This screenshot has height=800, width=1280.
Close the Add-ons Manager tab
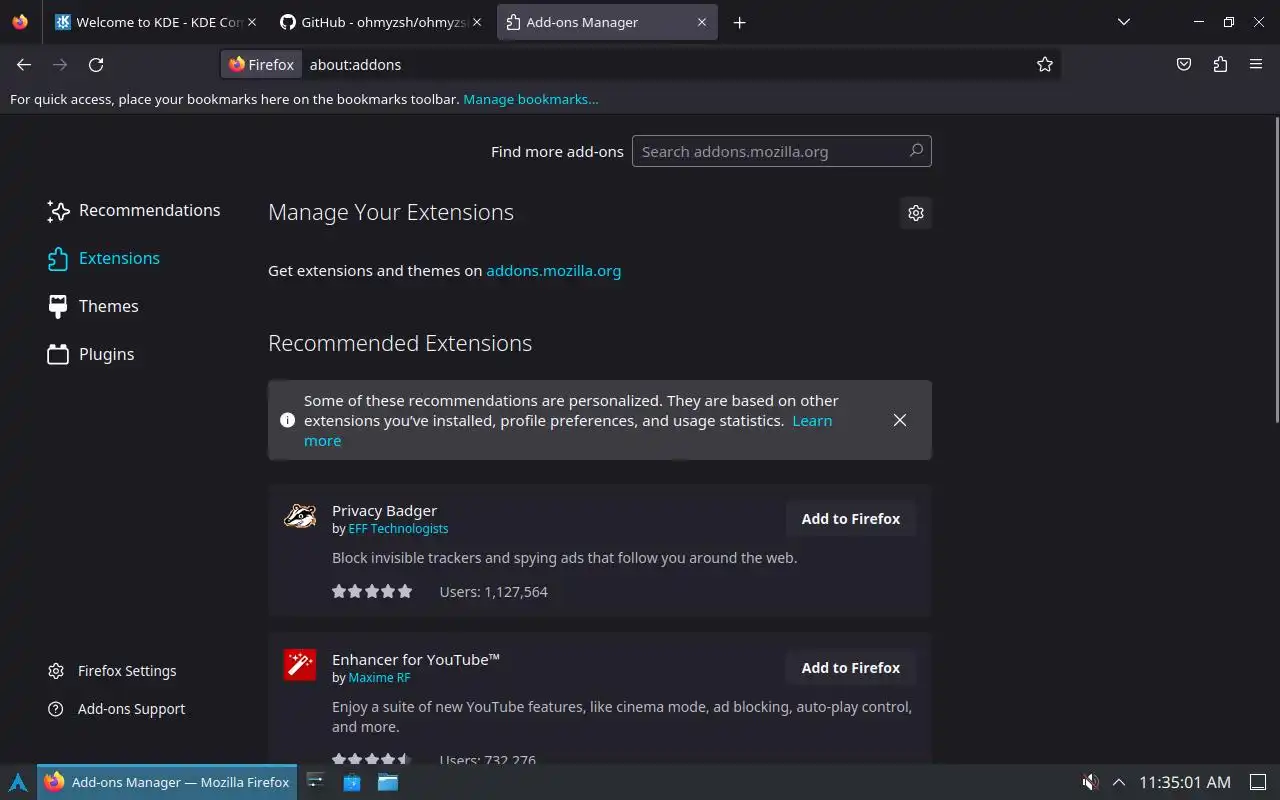point(701,22)
